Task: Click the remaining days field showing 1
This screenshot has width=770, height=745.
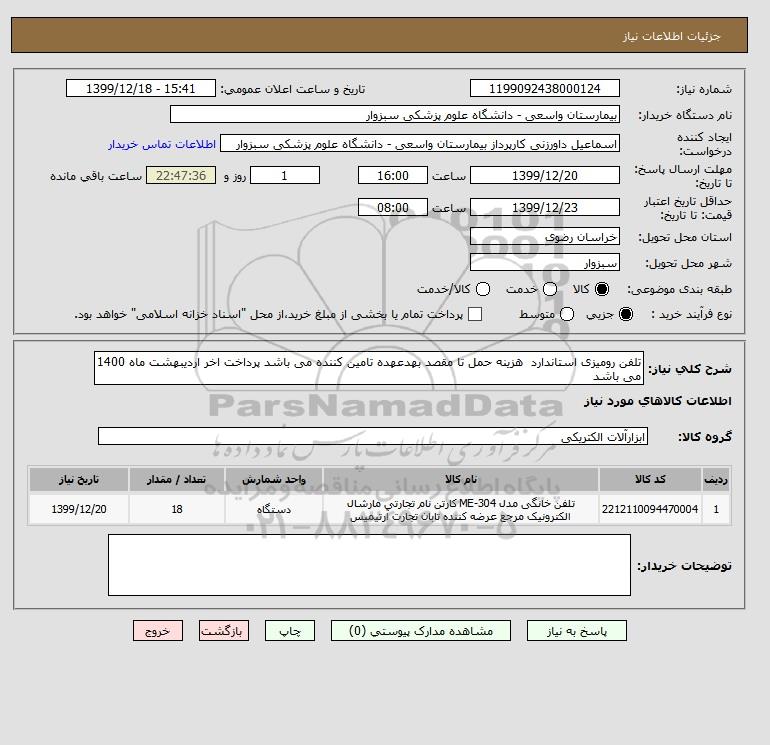Action: [285, 175]
